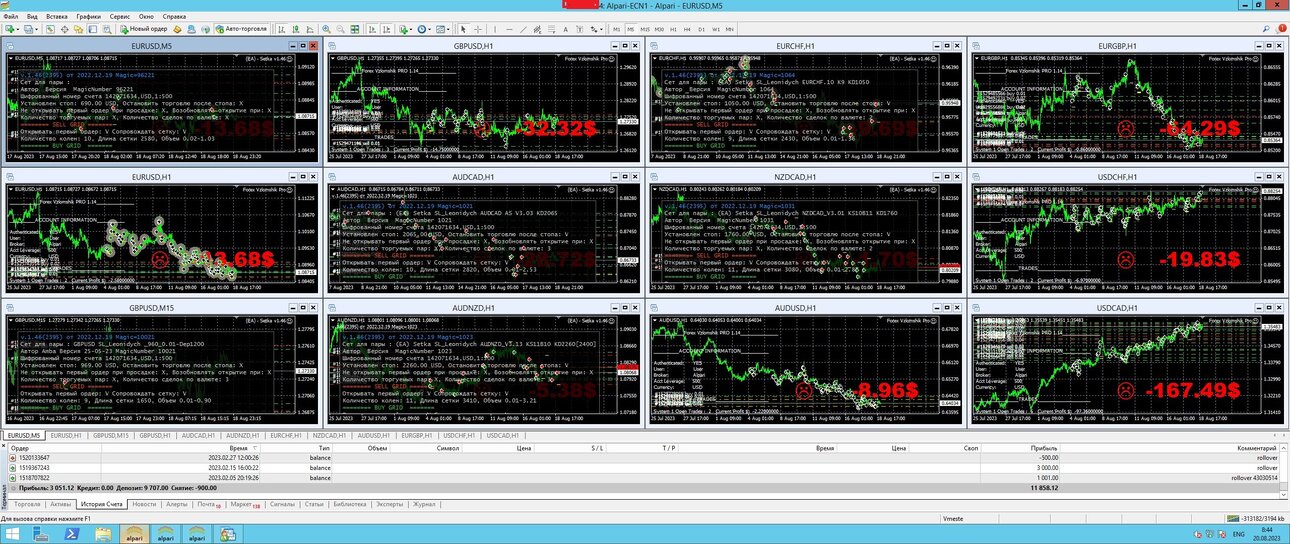The image size is (1290, 544).
Task: Open the Вид menu
Action: click(x=32, y=17)
